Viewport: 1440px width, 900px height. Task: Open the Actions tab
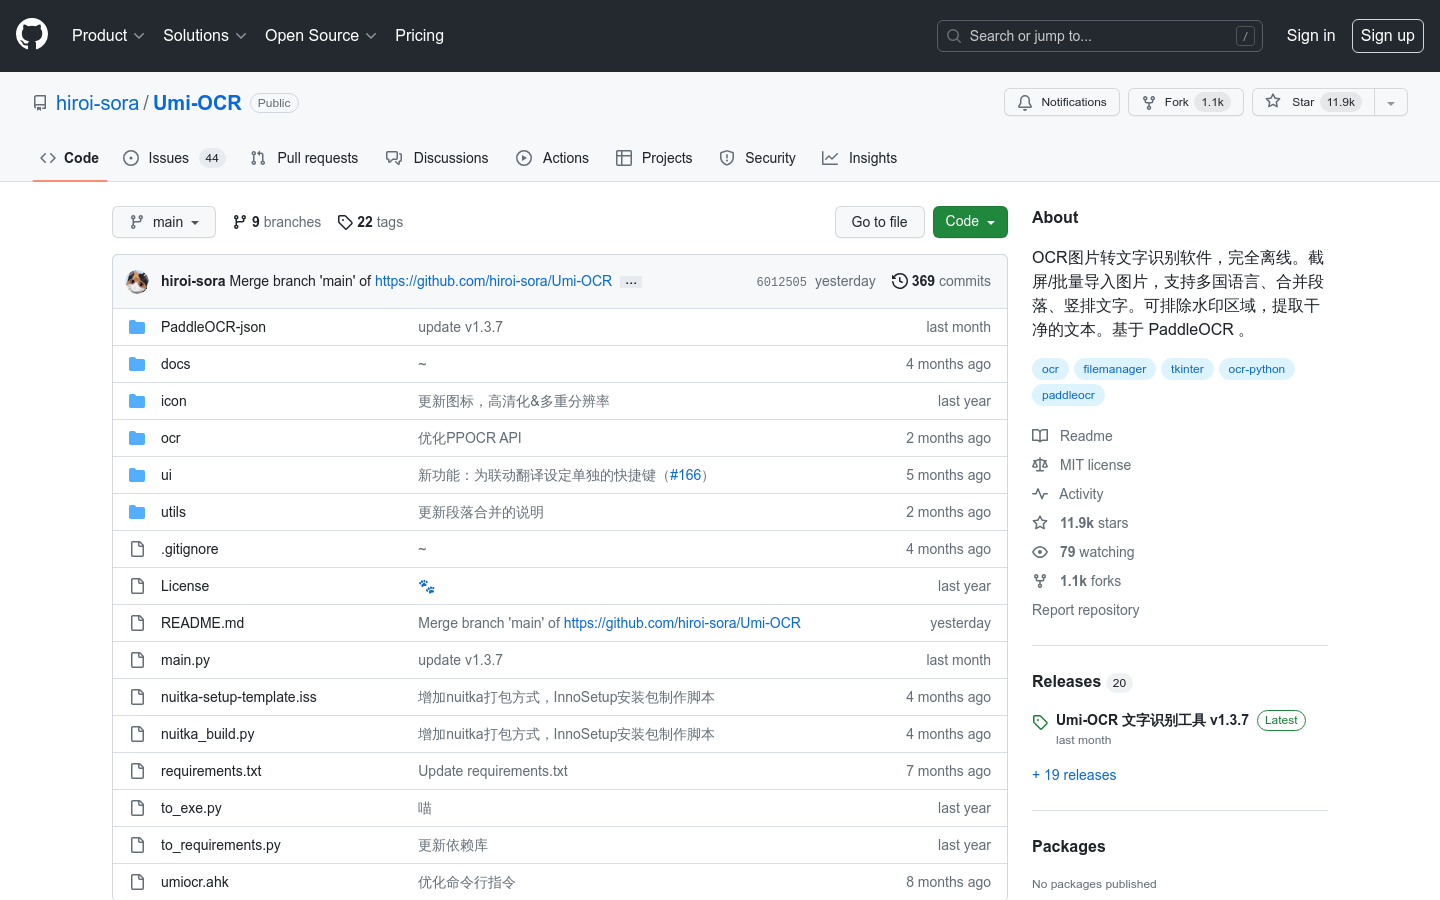pyautogui.click(x=552, y=158)
